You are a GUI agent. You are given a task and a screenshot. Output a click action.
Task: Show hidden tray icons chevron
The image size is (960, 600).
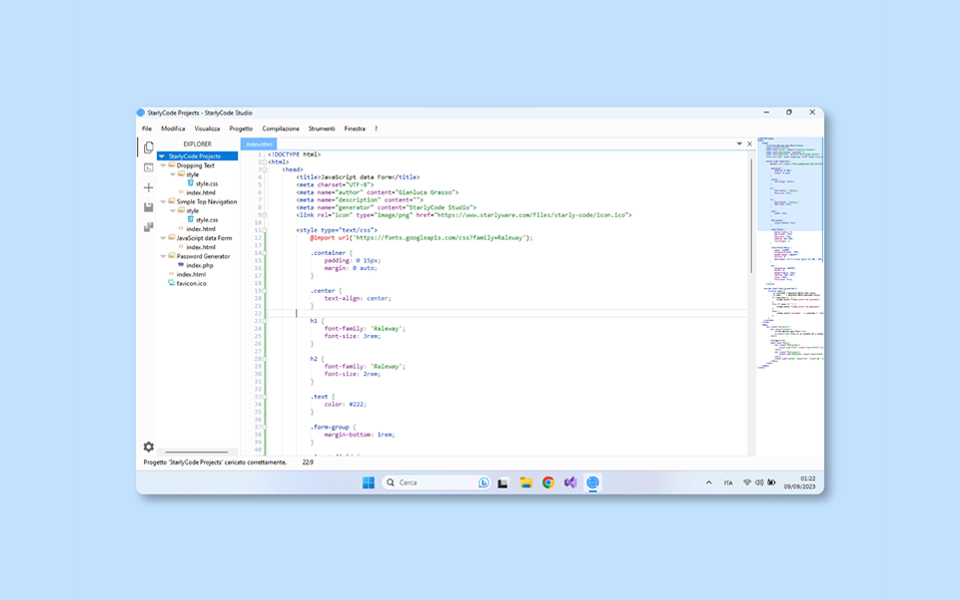(x=709, y=482)
